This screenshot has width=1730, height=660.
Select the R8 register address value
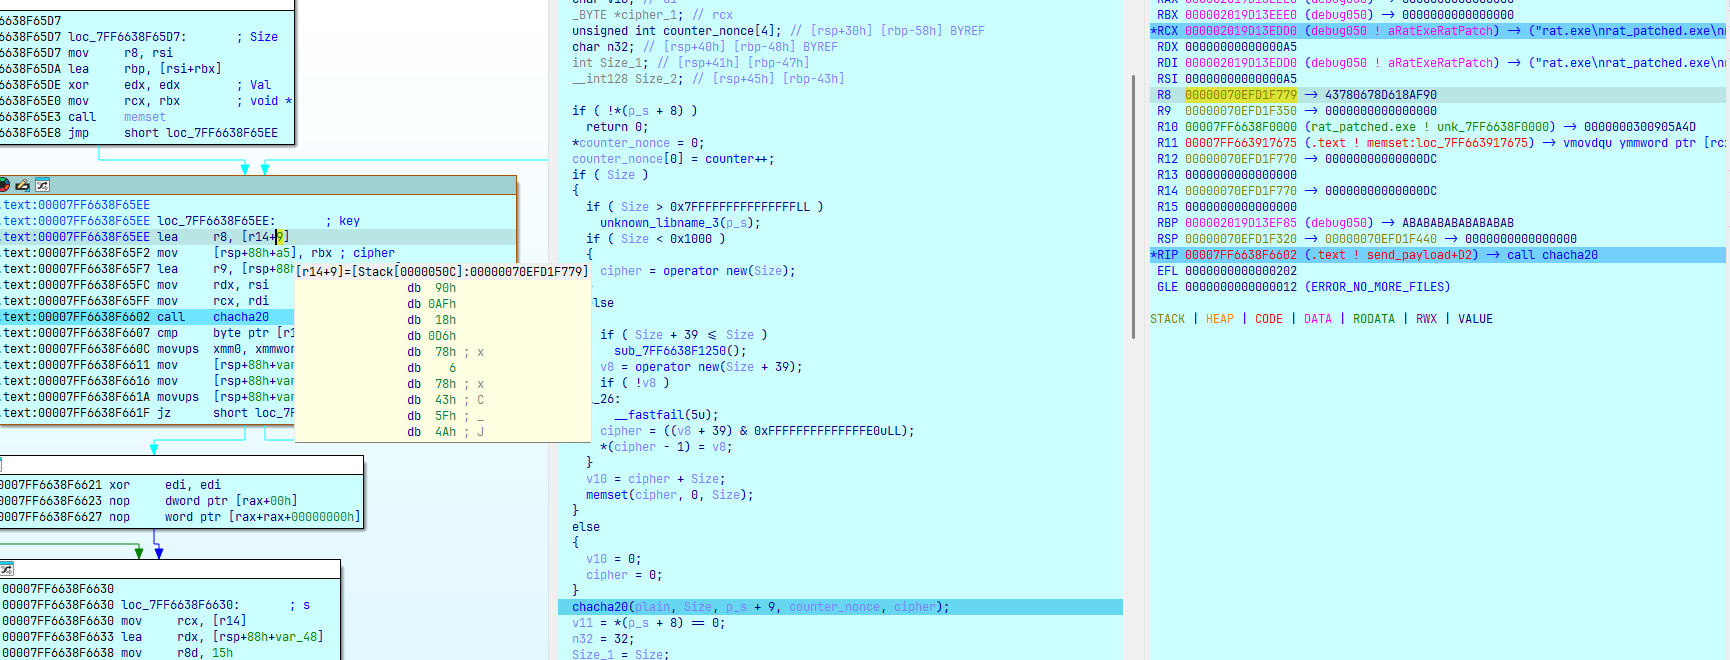[x=1240, y=95]
